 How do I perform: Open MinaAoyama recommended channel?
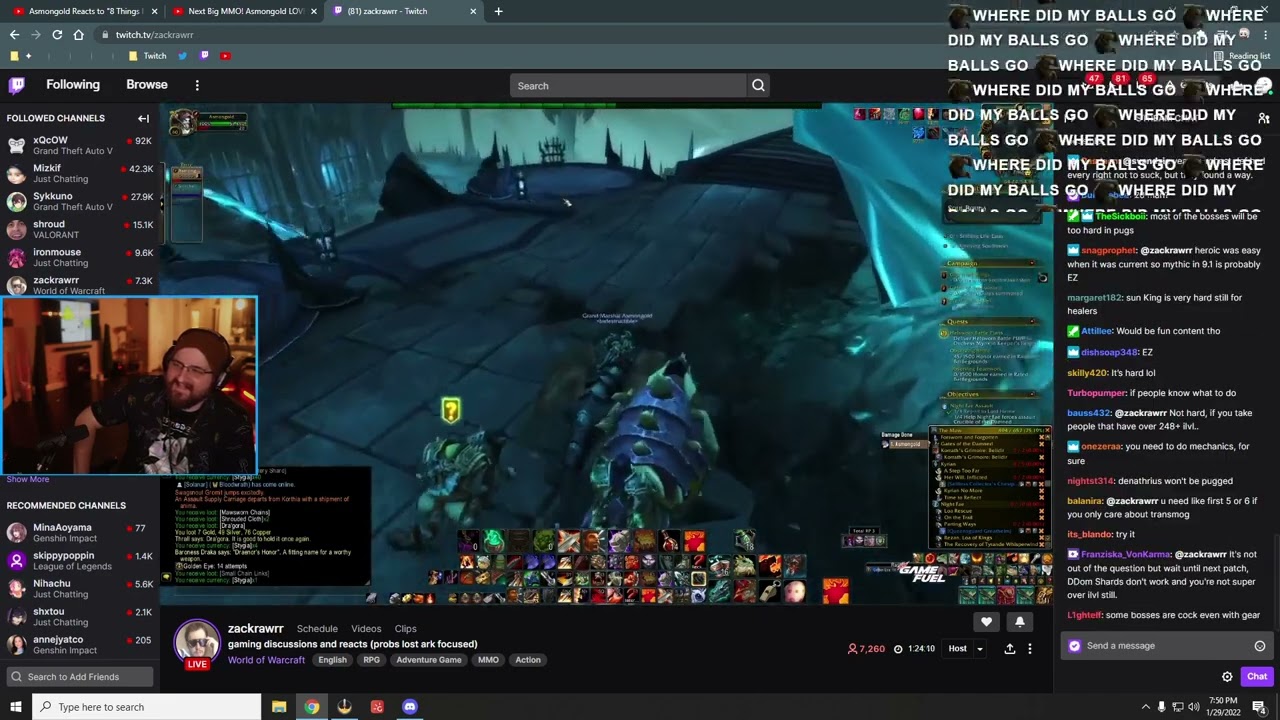(x=79, y=533)
